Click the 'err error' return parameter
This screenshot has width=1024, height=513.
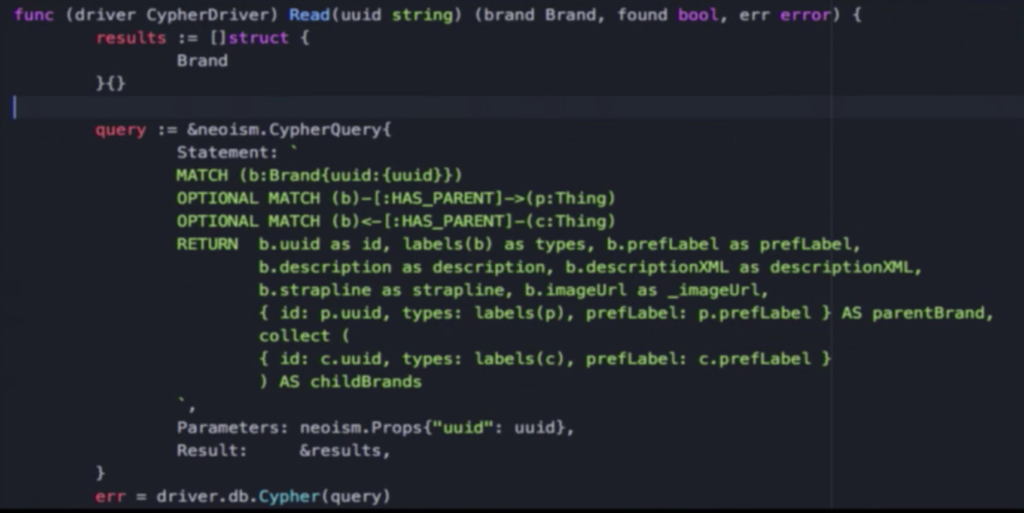click(x=784, y=15)
